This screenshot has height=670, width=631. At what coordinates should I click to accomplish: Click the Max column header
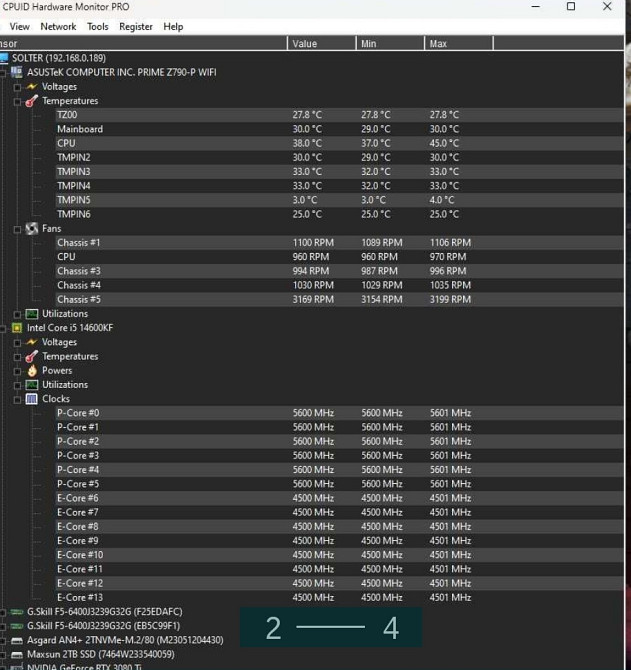(438, 44)
